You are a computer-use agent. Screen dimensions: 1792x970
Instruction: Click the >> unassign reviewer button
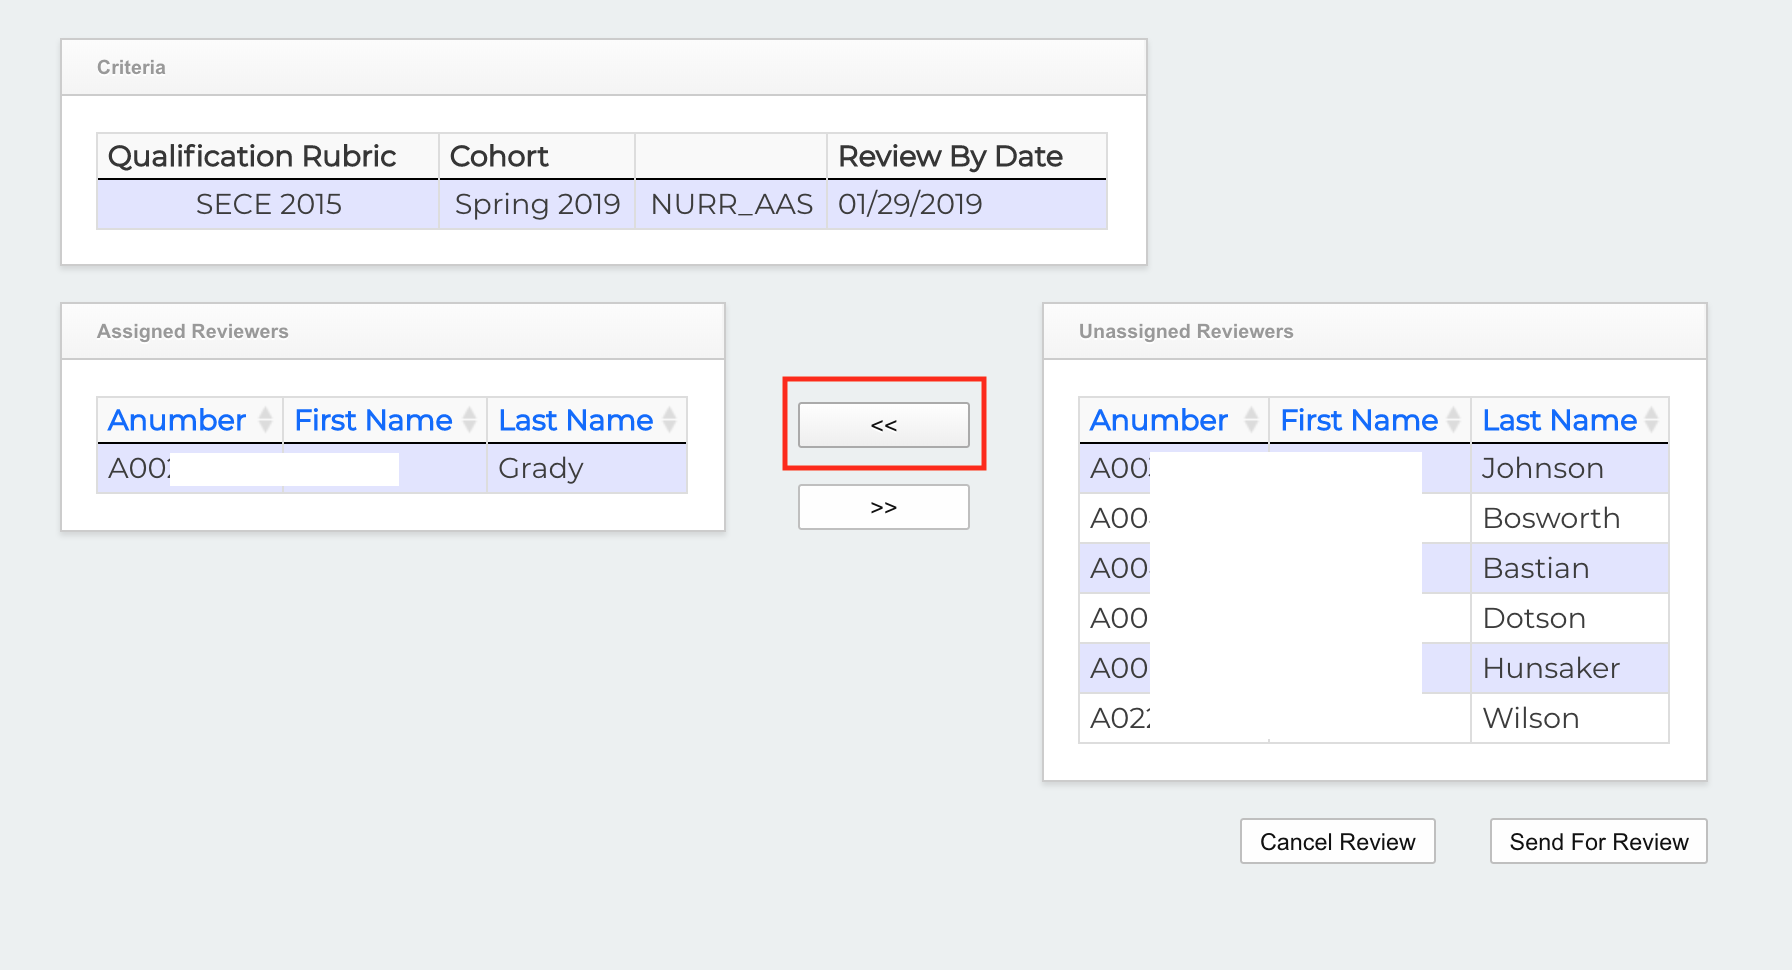pyautogui.click(x=883, y=507)
